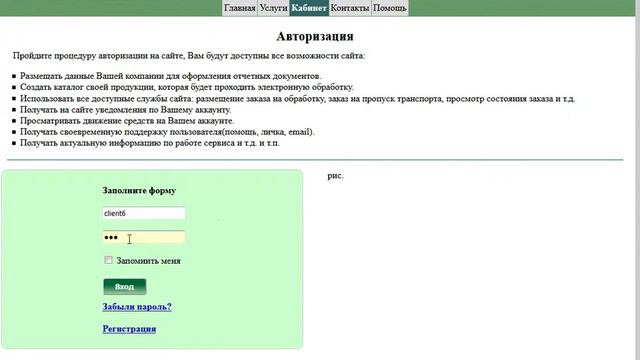Viewport: 640px width, 360px height.
Task: Click the line starting Использовать все доступные службы
Action: pyautogui.click(x=298, y=98)
